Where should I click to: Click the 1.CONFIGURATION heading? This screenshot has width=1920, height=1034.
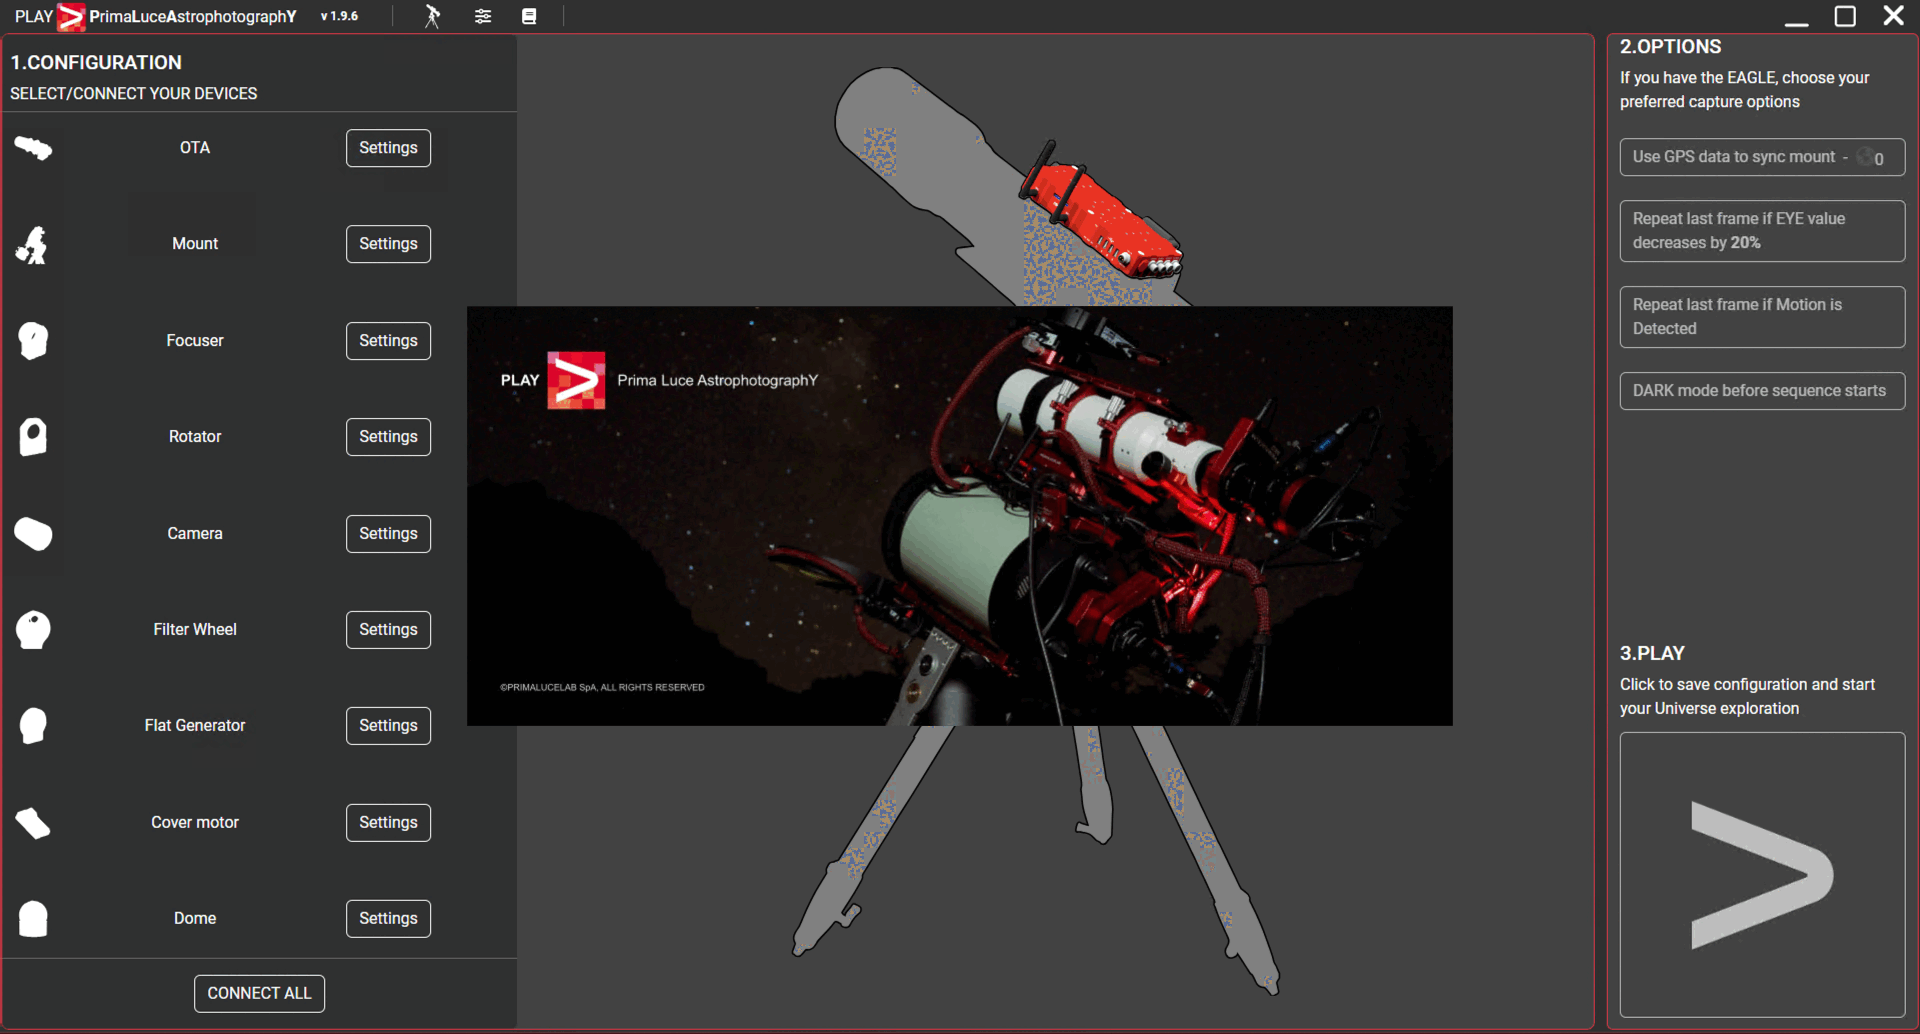(96, 63)
